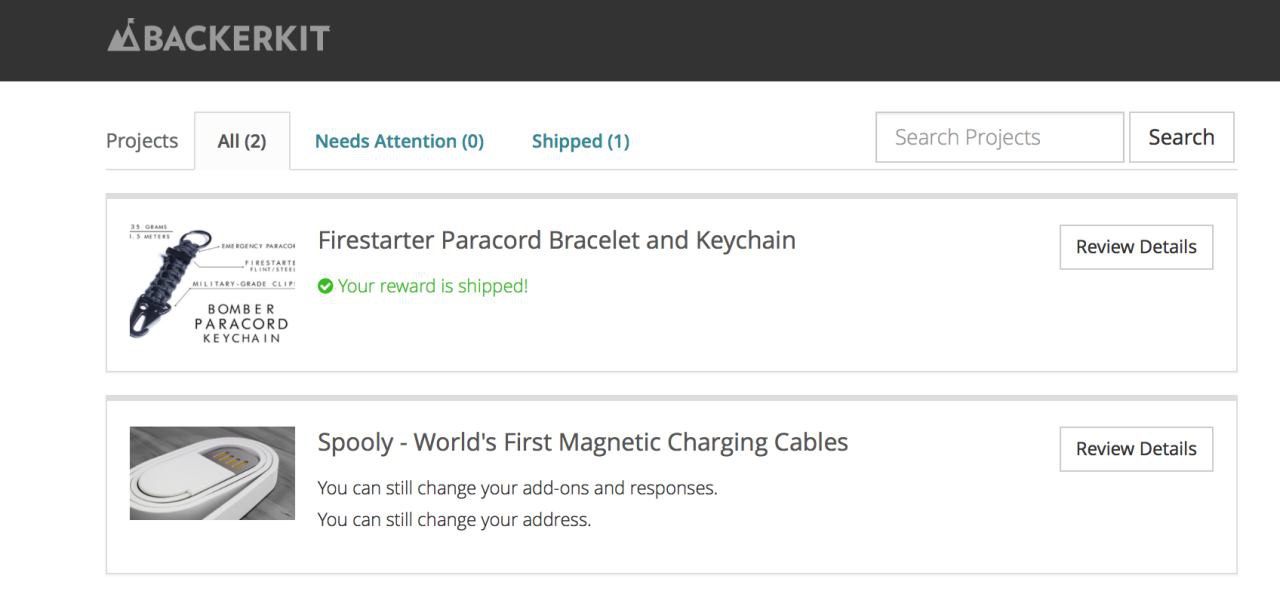
Task: Click the Spooly Magnetic Charging Cables title
Action: [582, 442]
